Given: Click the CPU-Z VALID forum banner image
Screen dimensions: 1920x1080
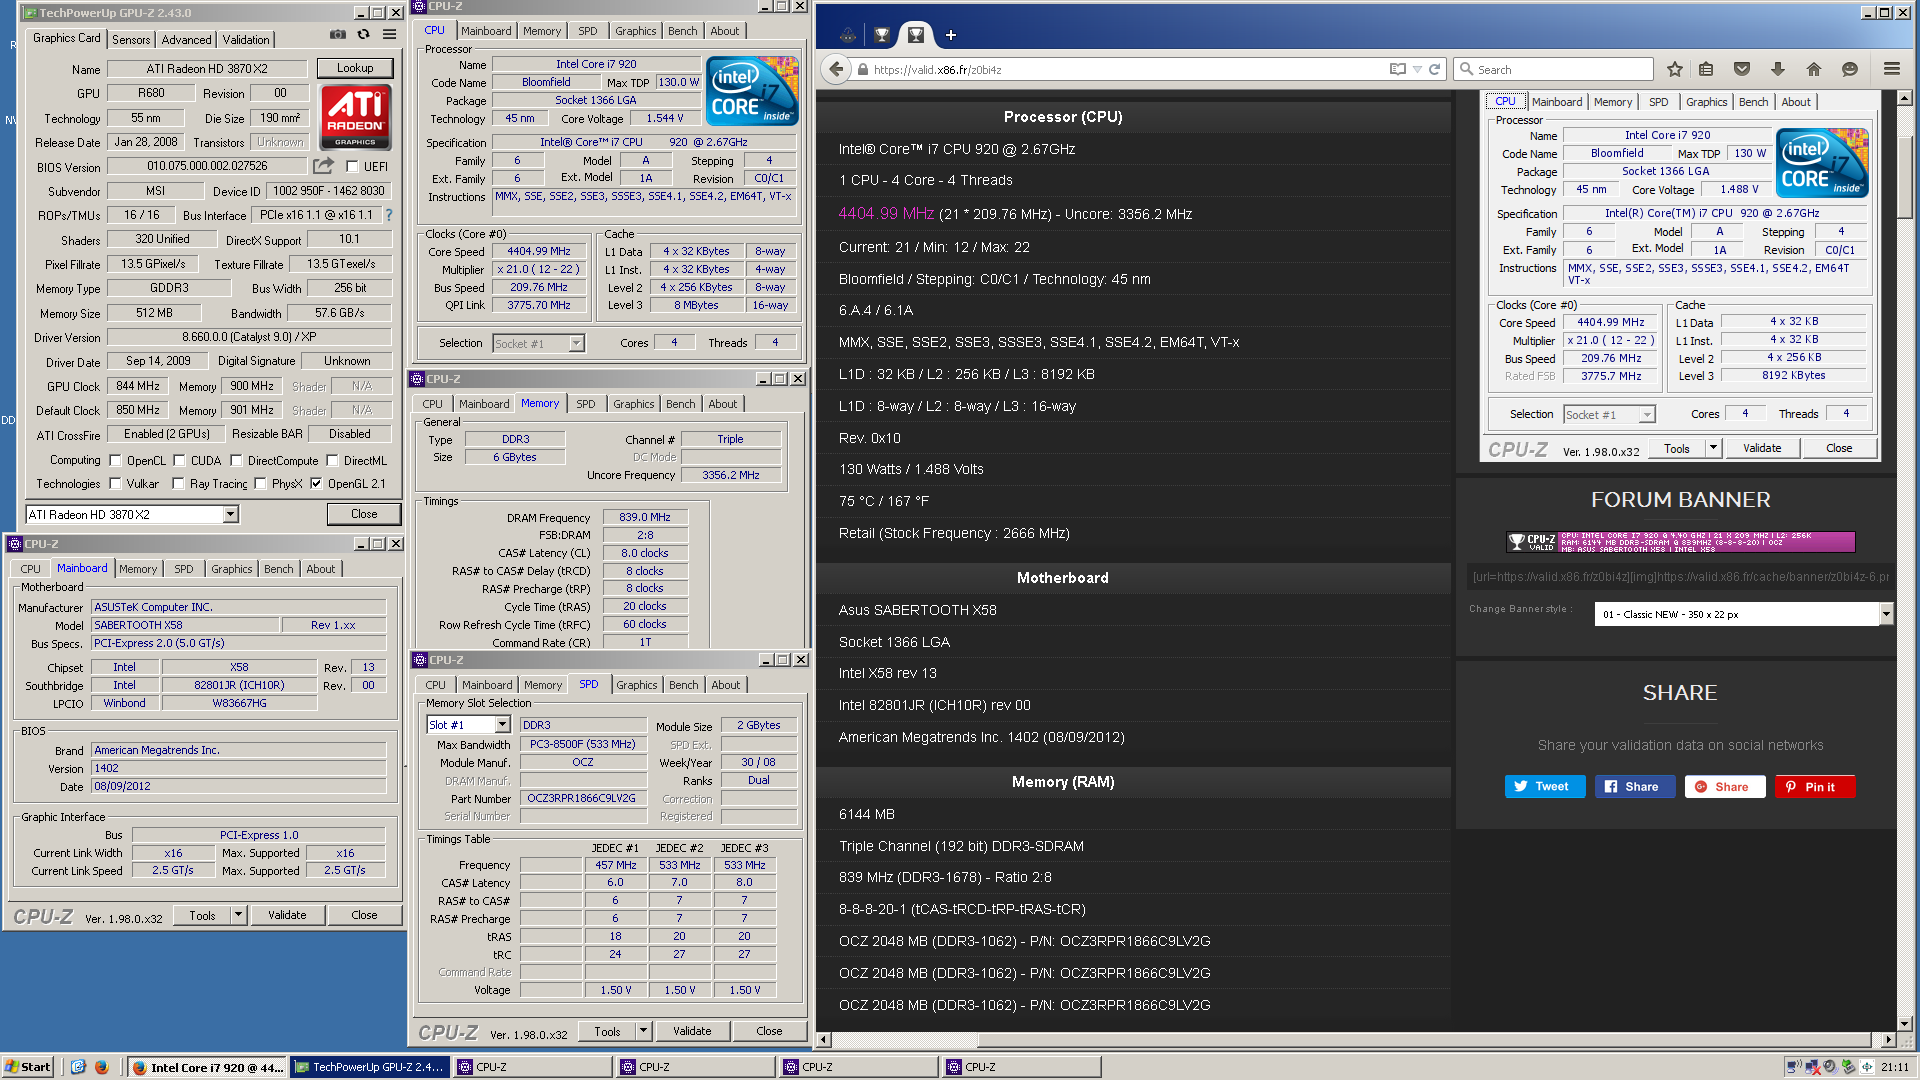Looking at the screenshot, I should coord(1680,542).
